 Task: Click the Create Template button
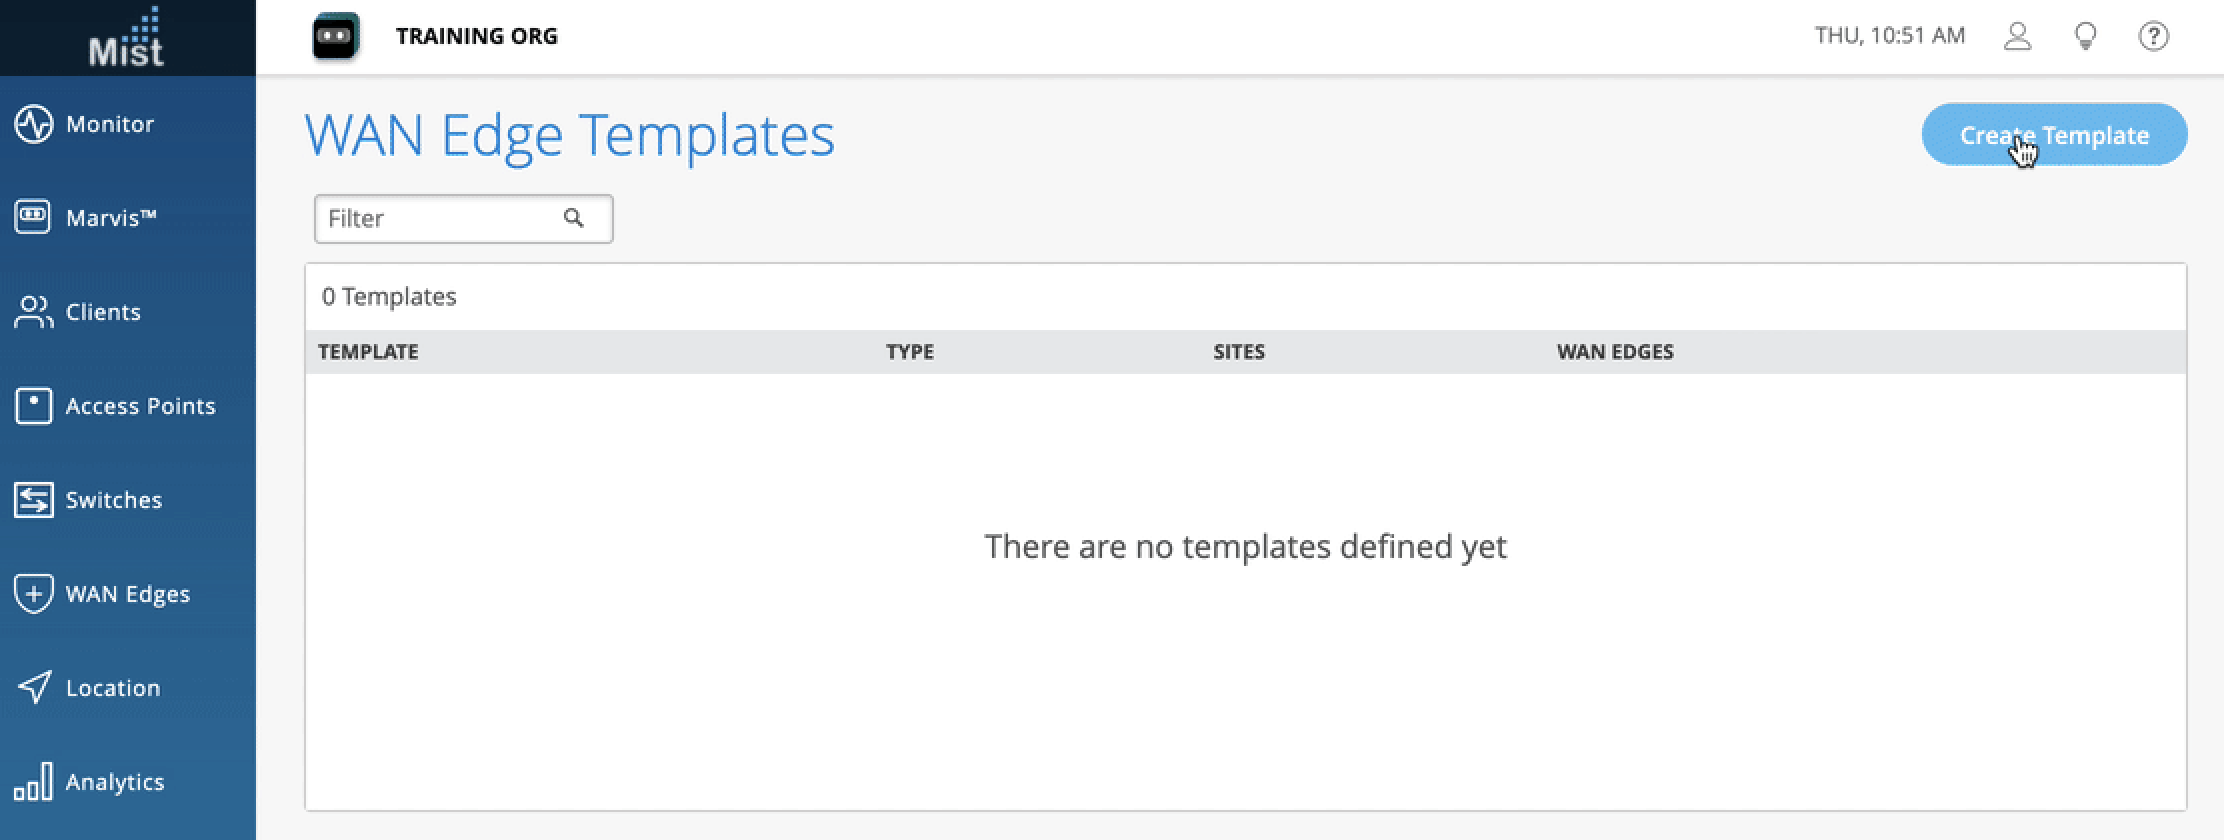[2054, 135]
